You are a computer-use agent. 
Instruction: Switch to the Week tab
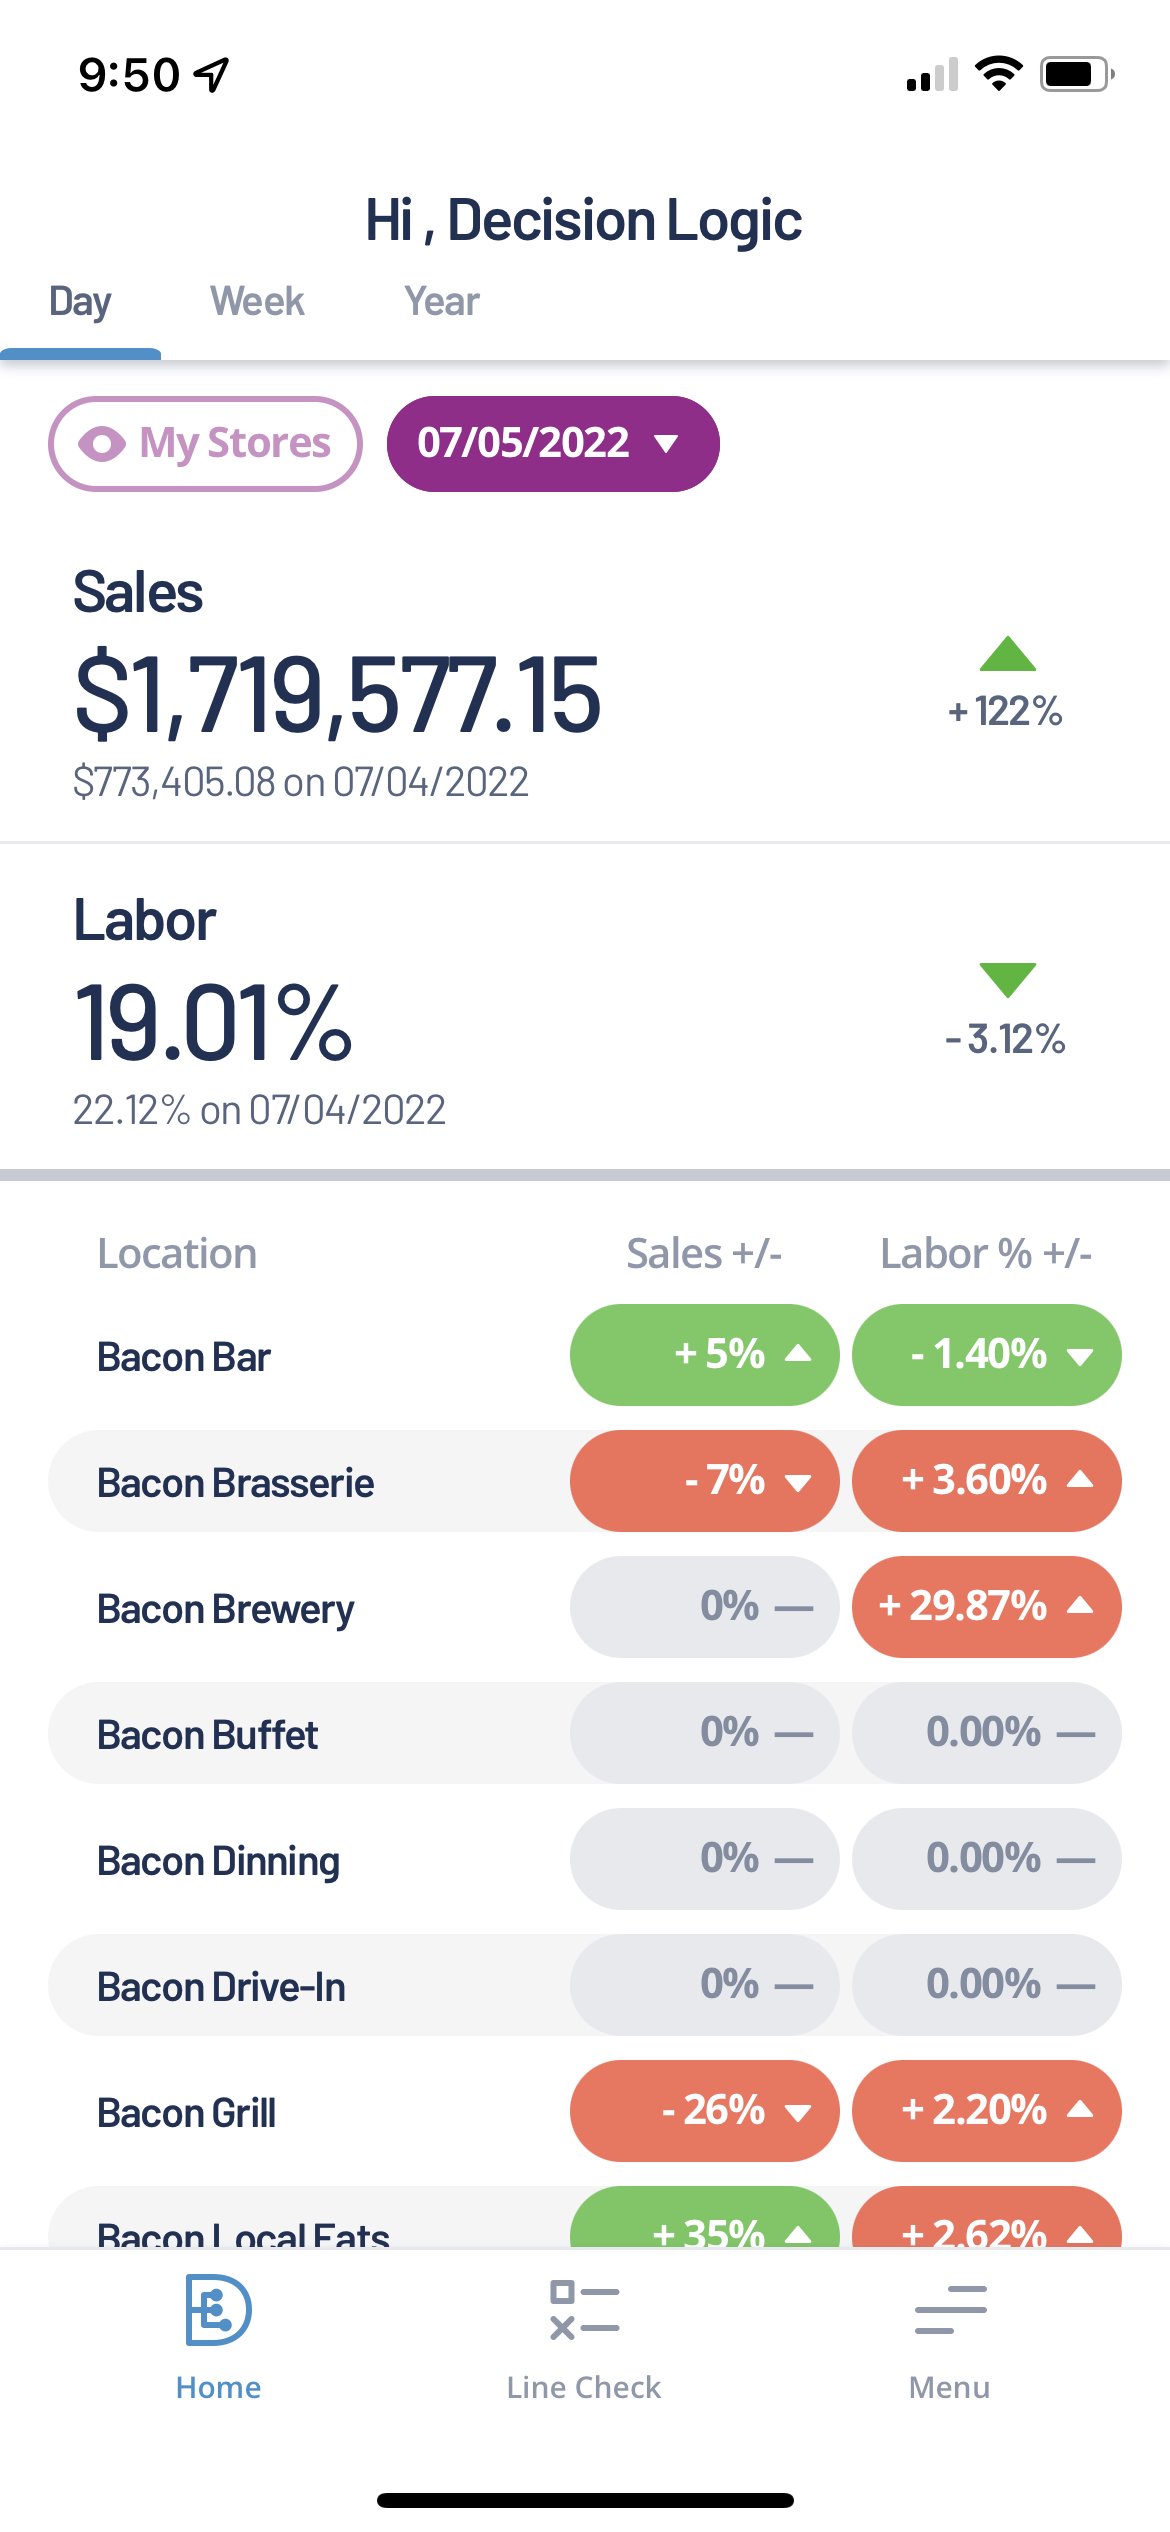pyautogui.click(x=257, y=302)
